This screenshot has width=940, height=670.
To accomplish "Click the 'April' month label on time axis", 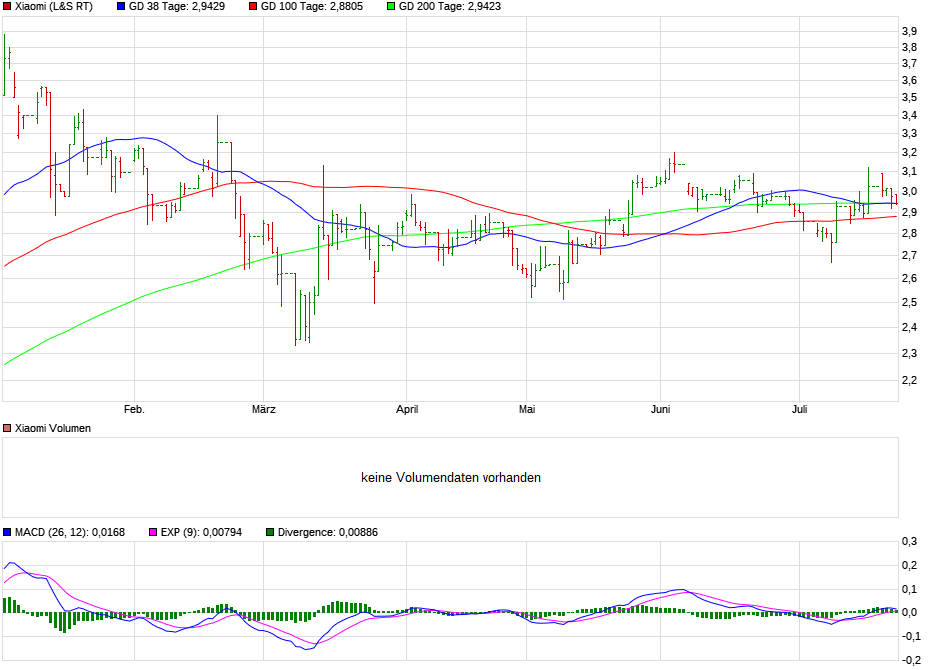I will pos(407,409).
